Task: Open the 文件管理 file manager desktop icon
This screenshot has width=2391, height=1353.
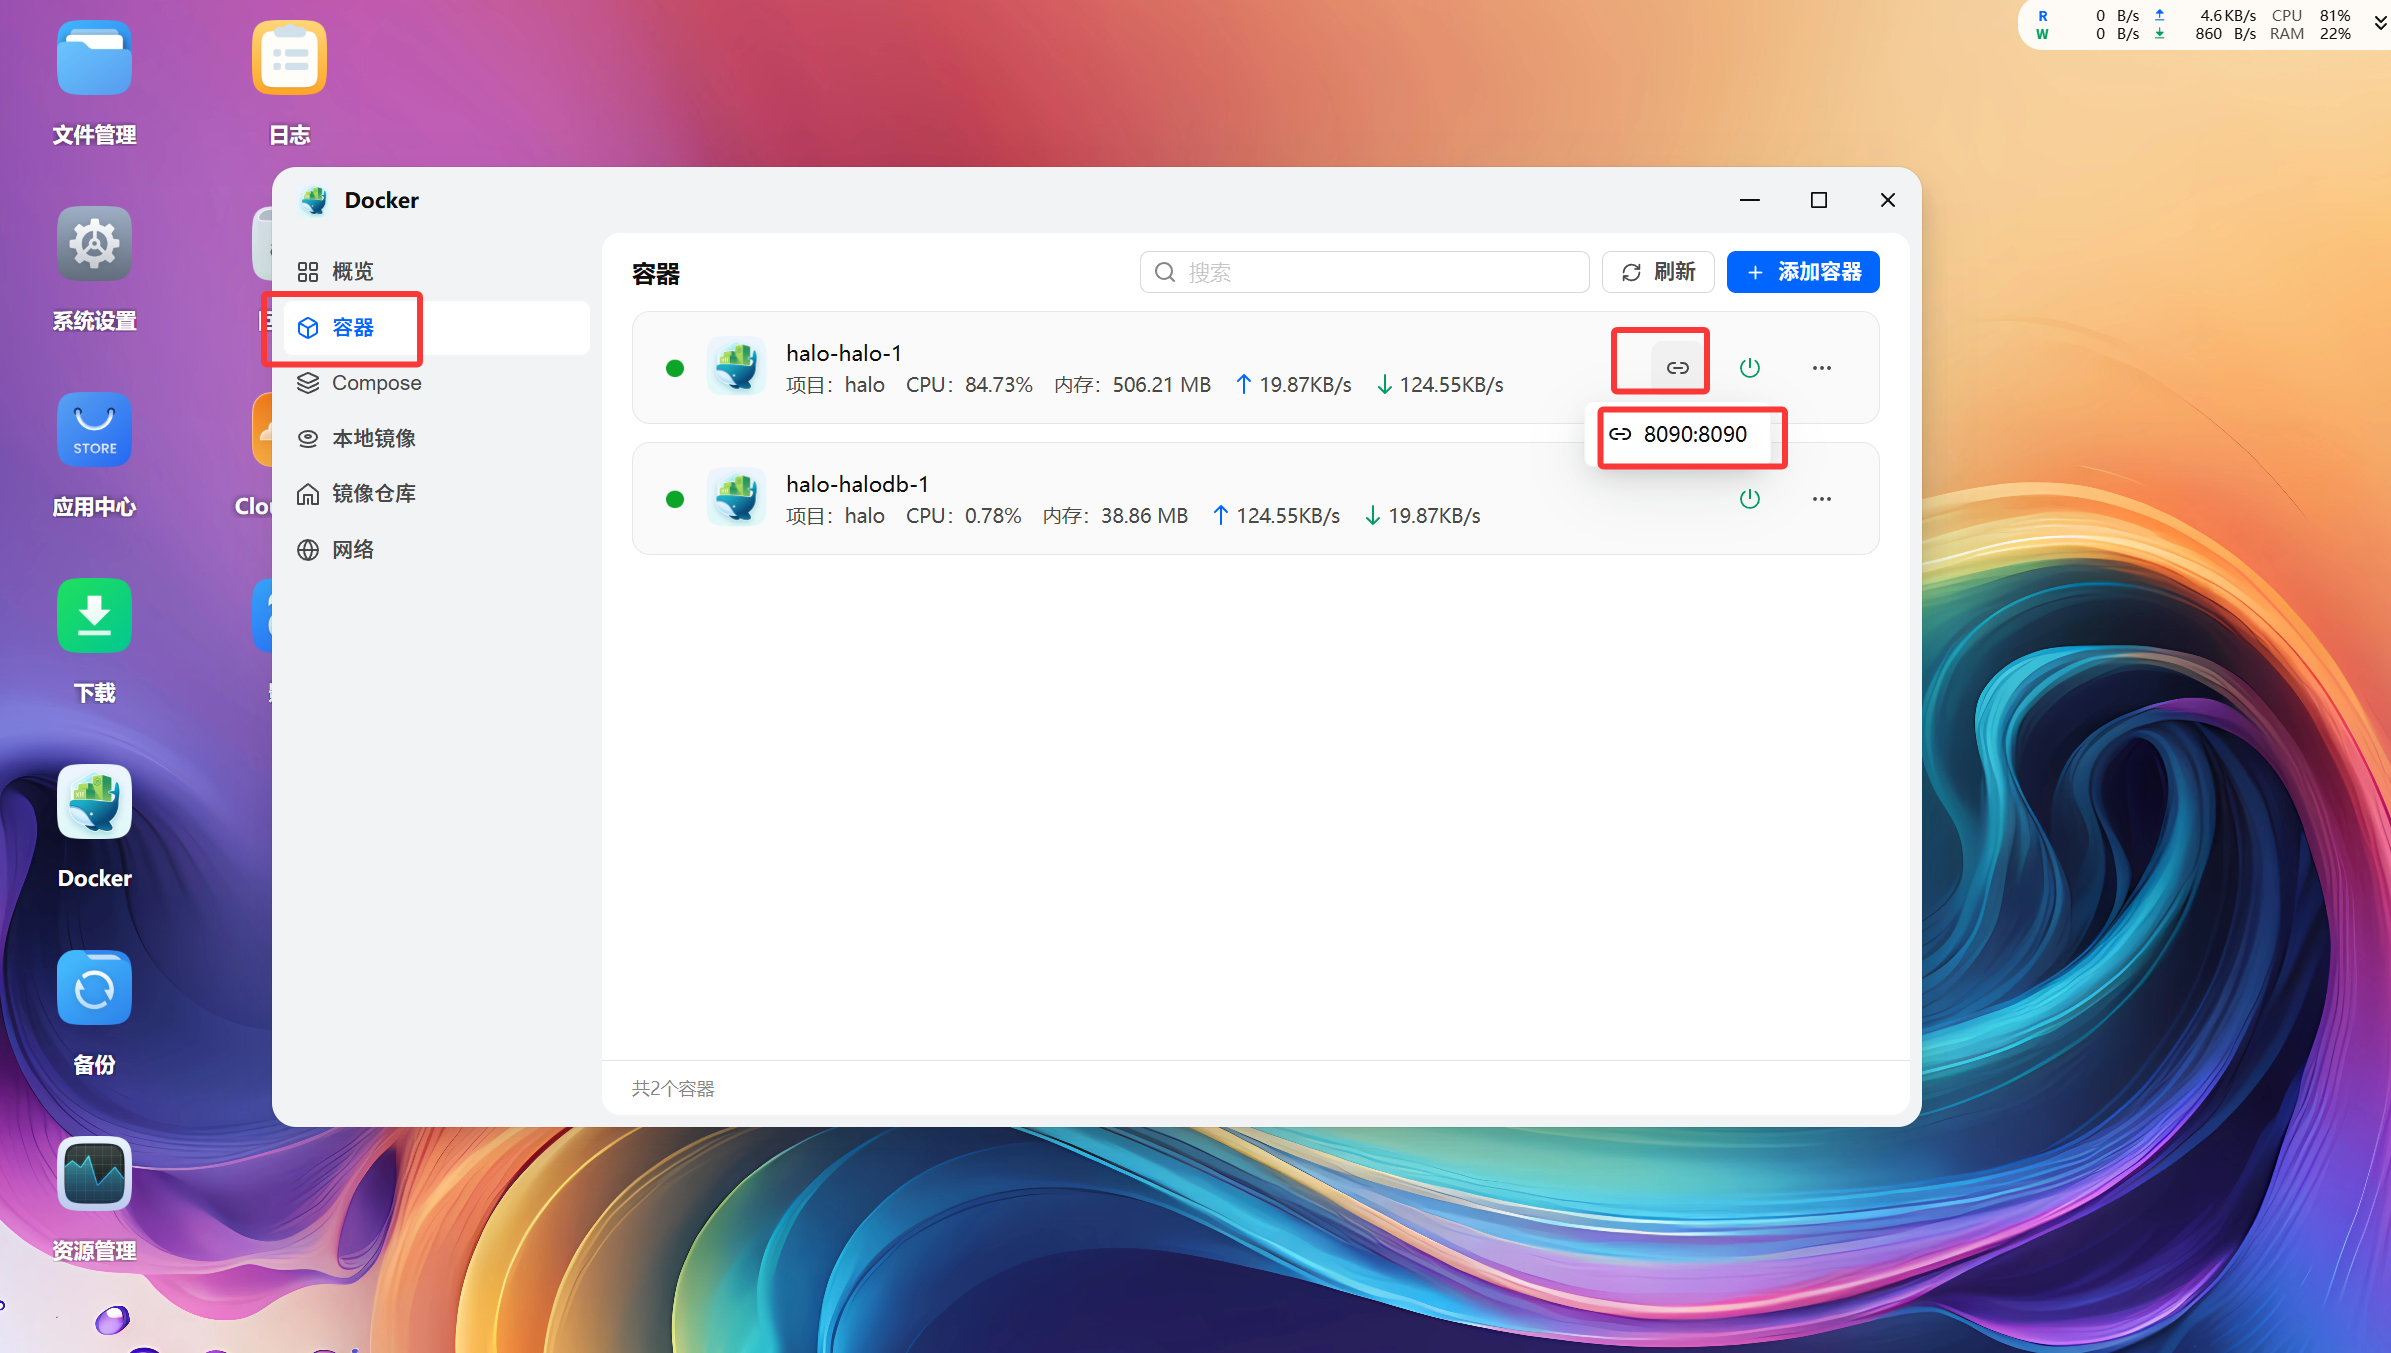Action: click(x=94, y=60)
